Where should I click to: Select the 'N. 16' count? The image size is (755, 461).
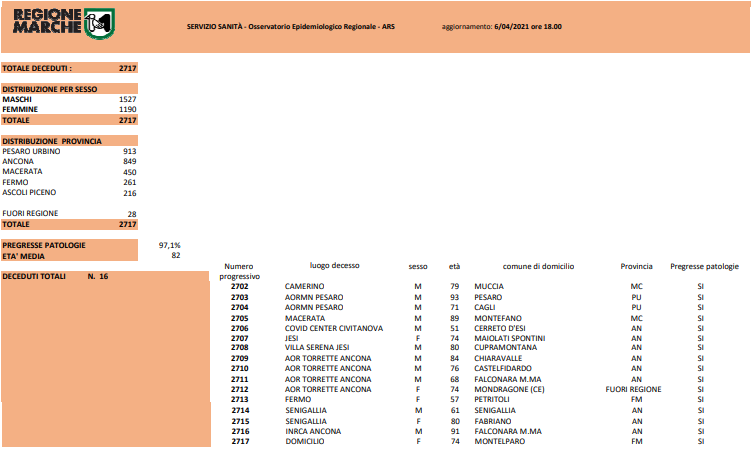click(x=98, y=277)
